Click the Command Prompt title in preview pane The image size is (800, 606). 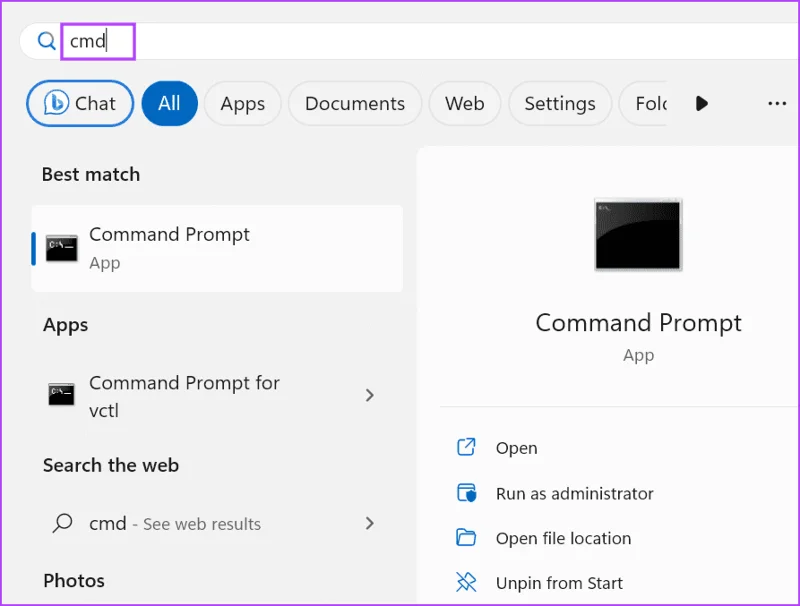[638, 323]
